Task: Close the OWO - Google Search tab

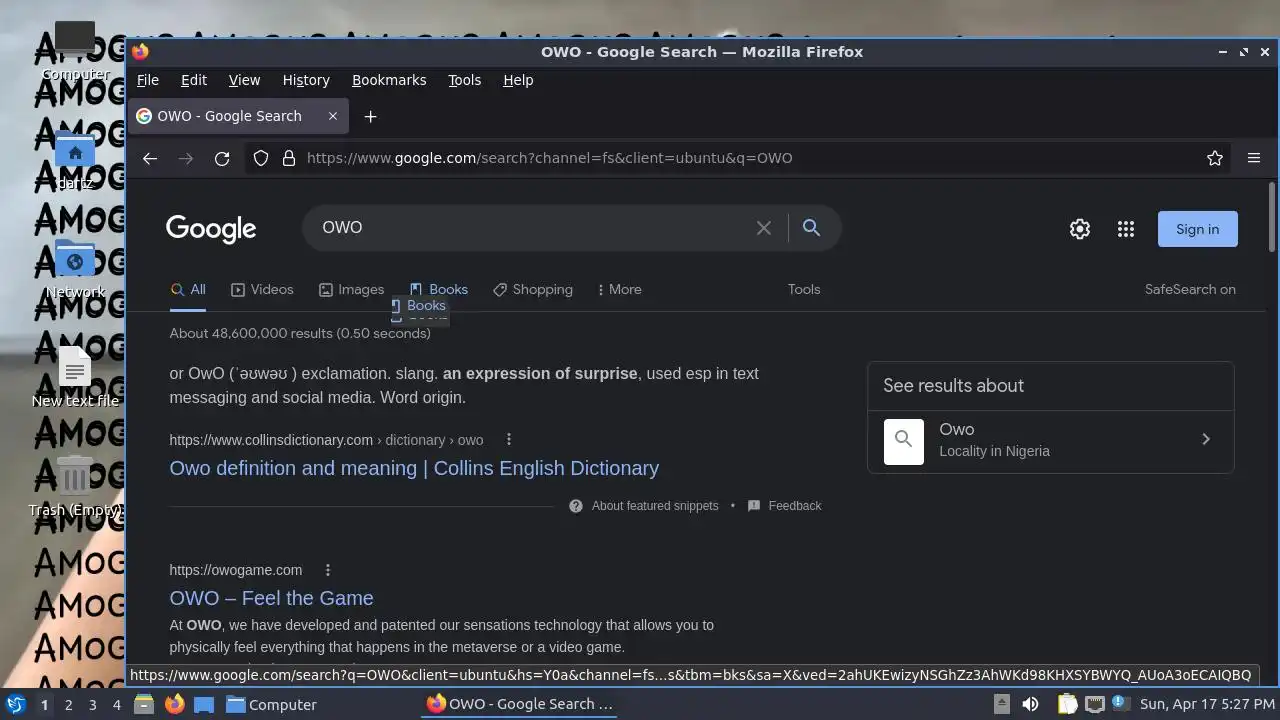Action: click(x=333, y=116)
